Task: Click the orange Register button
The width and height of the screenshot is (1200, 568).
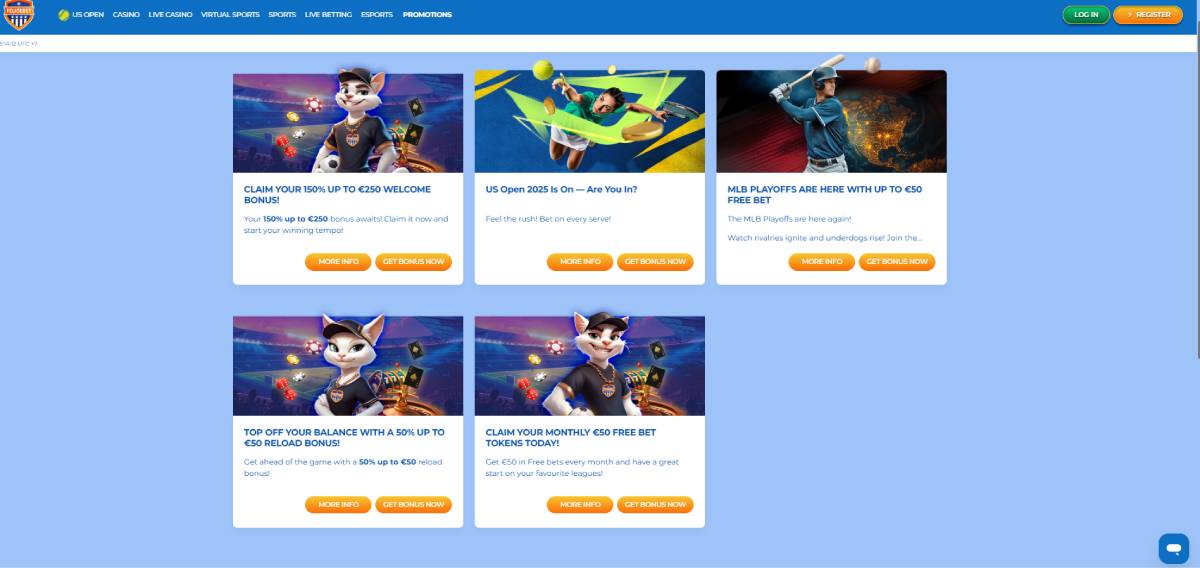Action: pyautogui.click(x=1148, y=15)
